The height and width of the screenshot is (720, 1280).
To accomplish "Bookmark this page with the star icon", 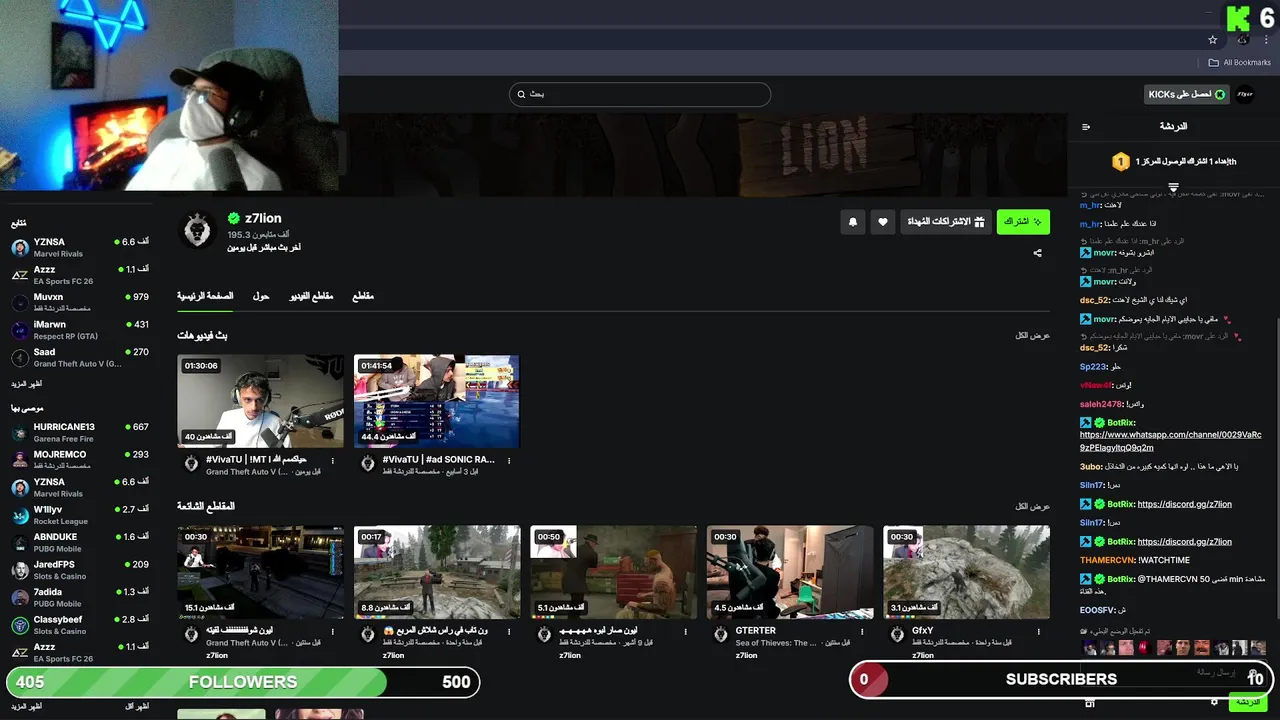I will click(1212, 40).
